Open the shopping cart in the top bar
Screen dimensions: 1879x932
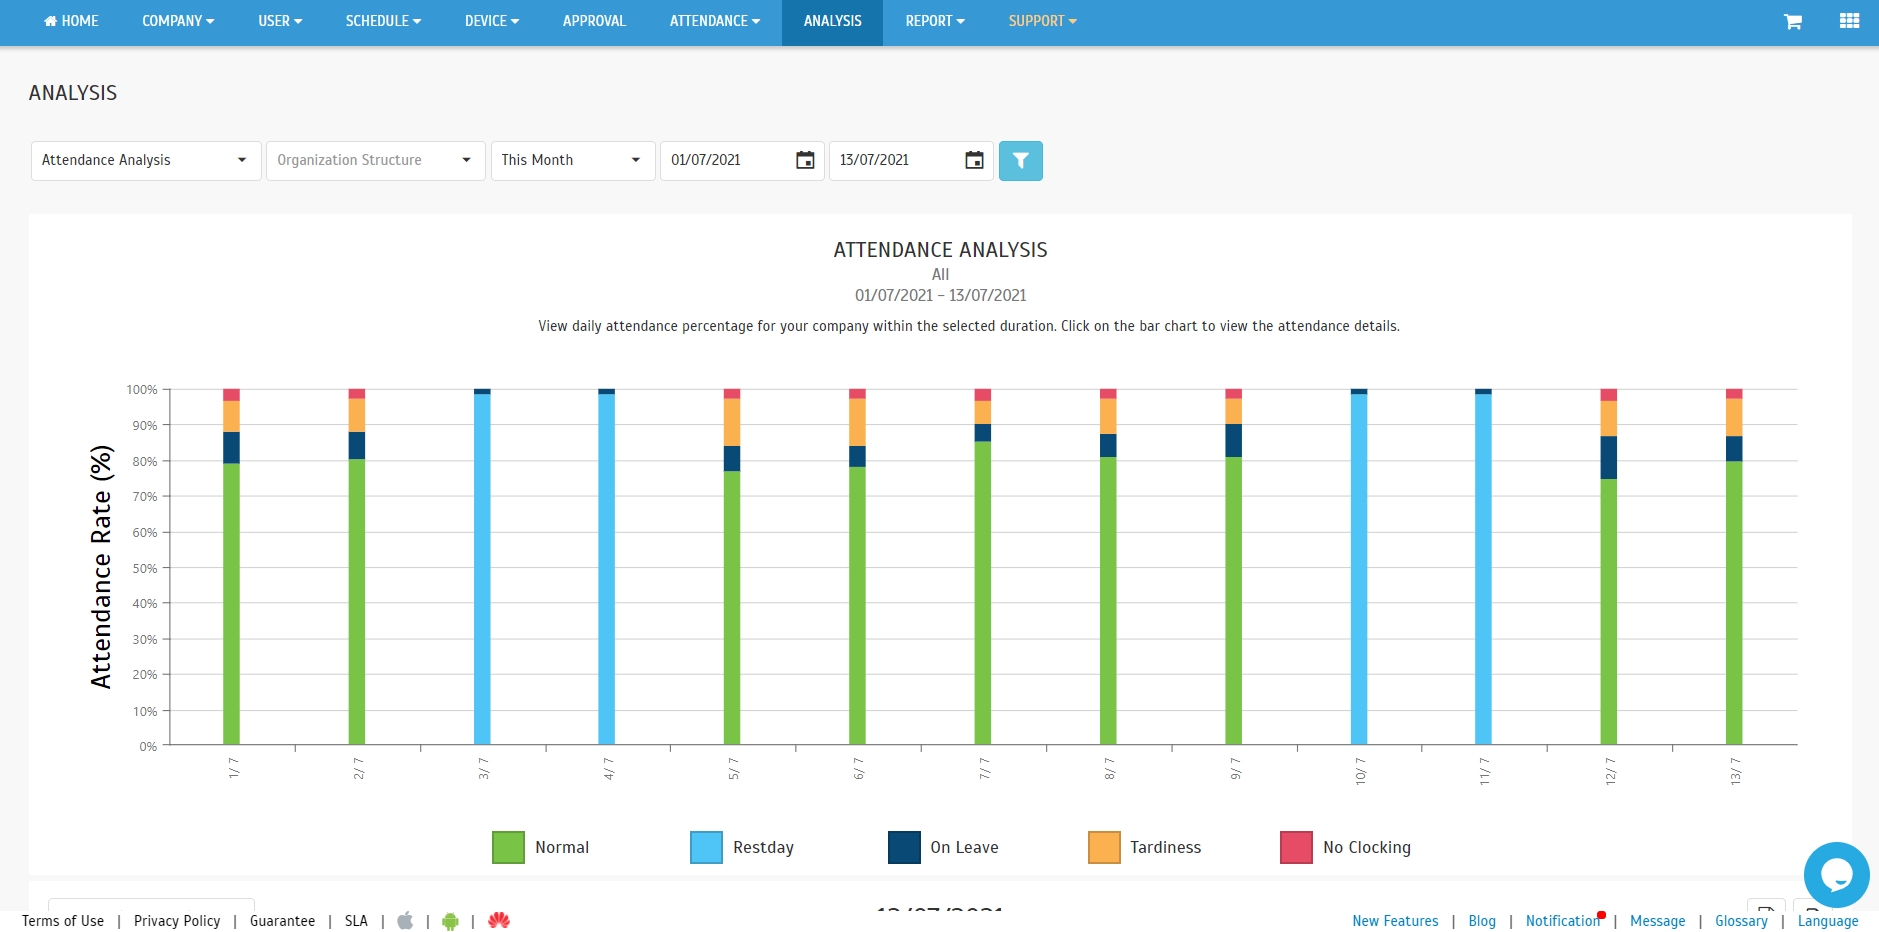[x=1793, y=21]
